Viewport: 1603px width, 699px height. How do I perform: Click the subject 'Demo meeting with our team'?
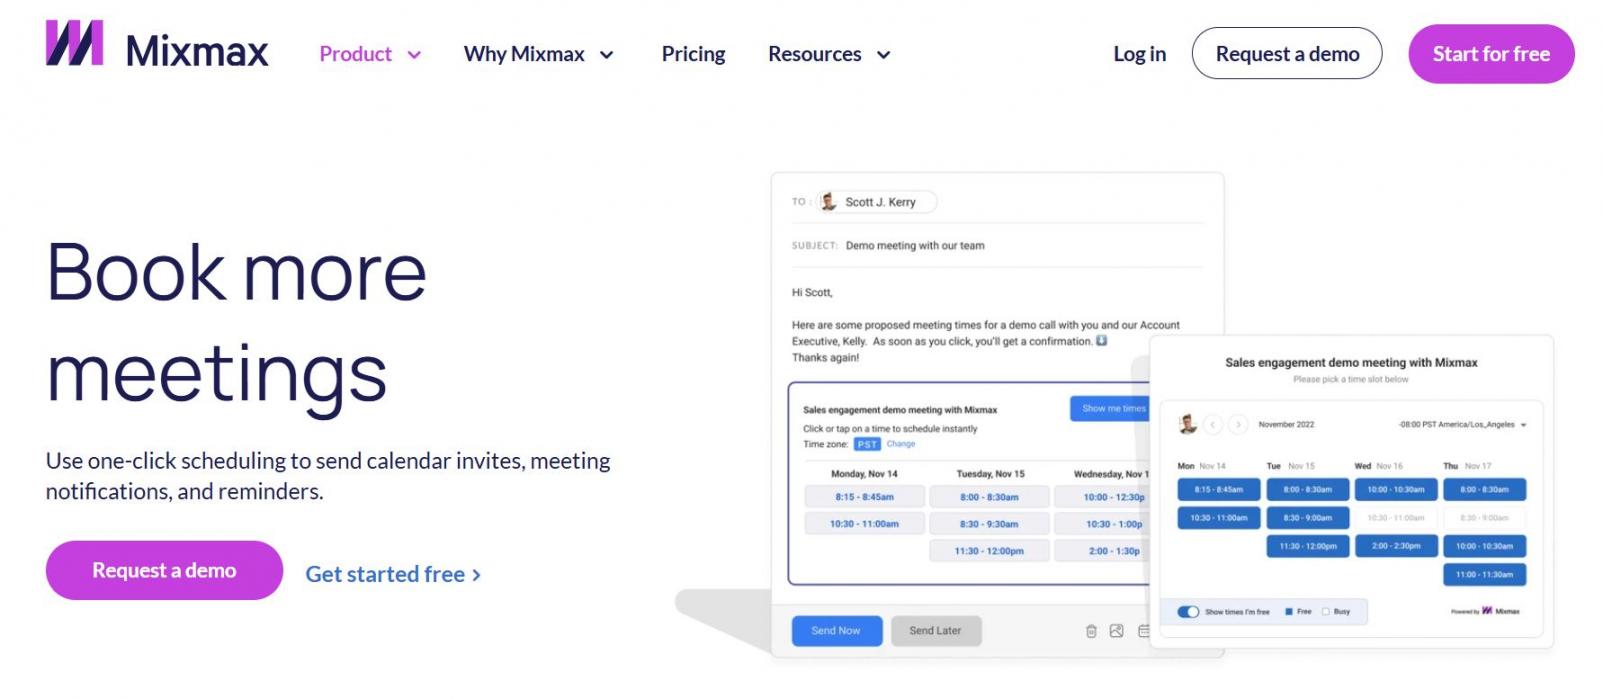tap(915, 245)
